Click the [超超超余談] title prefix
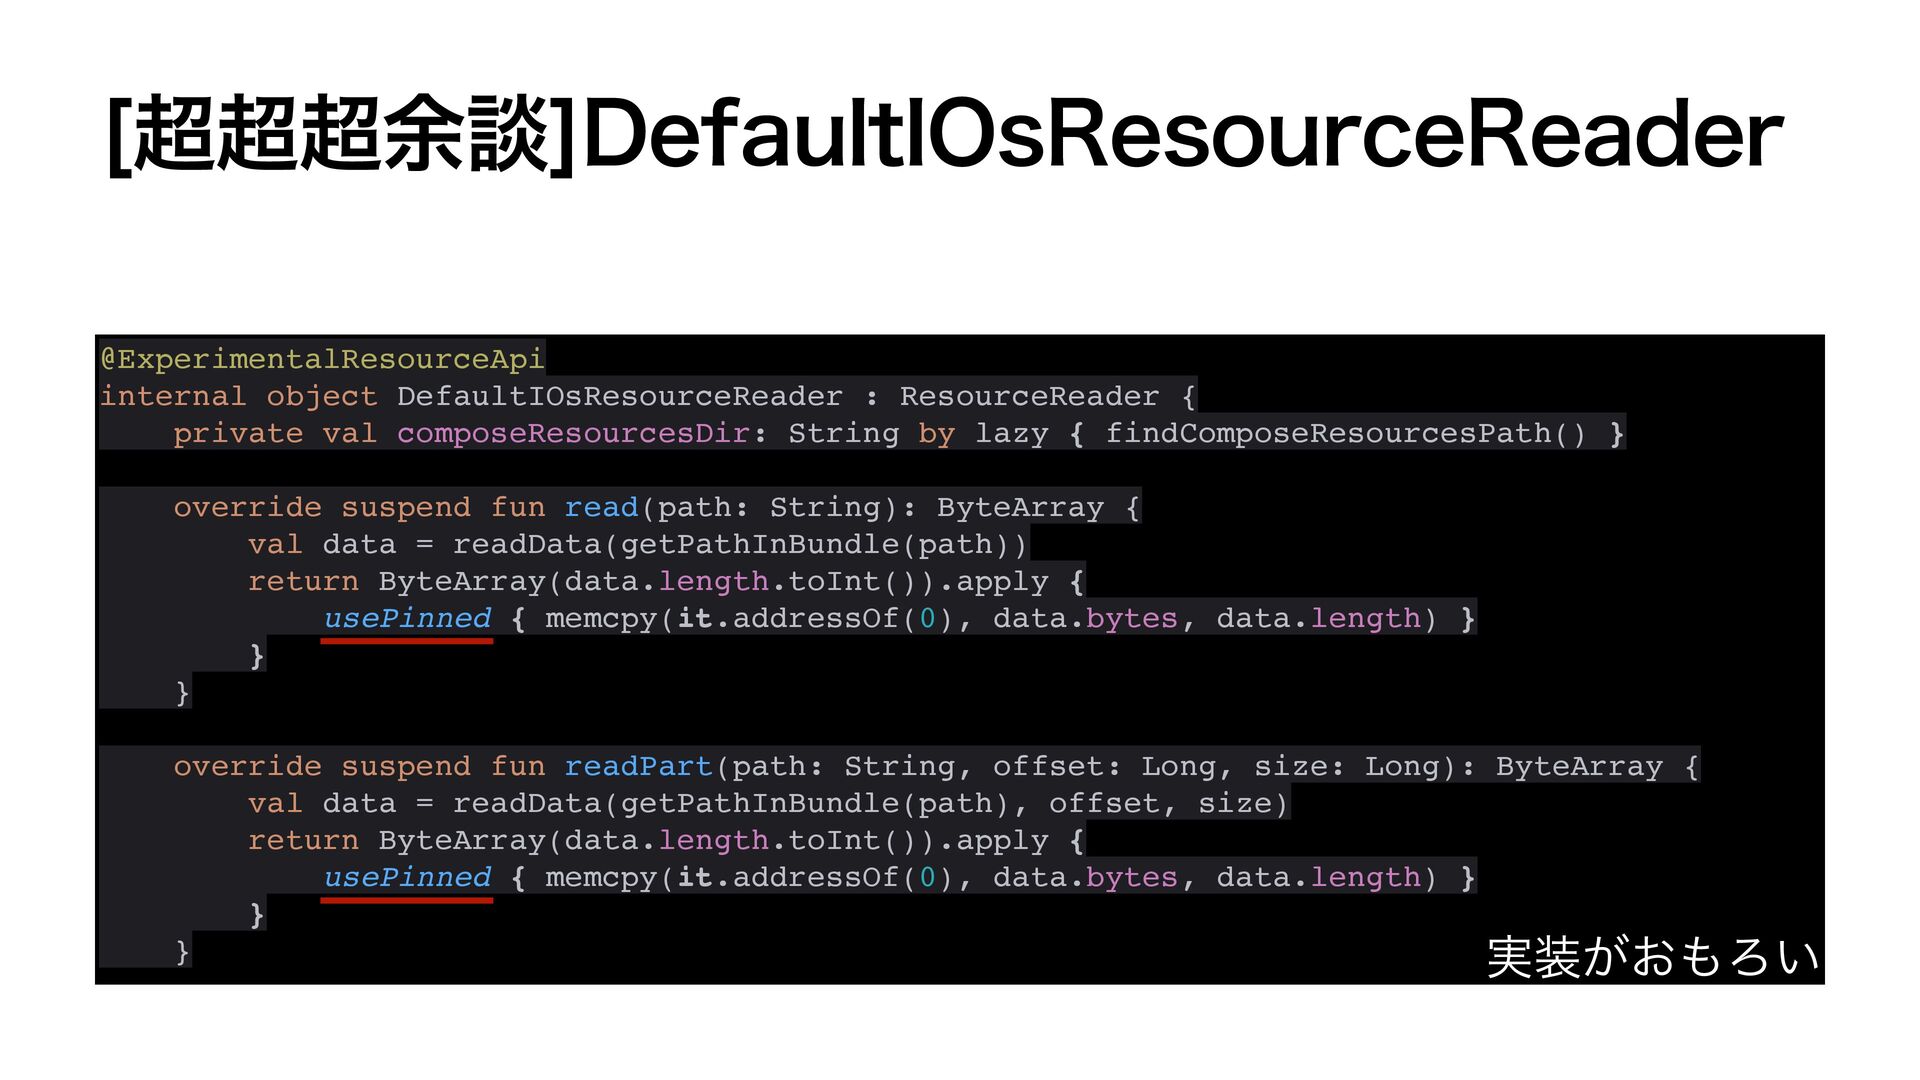Viewport: 1920px width, 1080px height. tap(341, 134)
